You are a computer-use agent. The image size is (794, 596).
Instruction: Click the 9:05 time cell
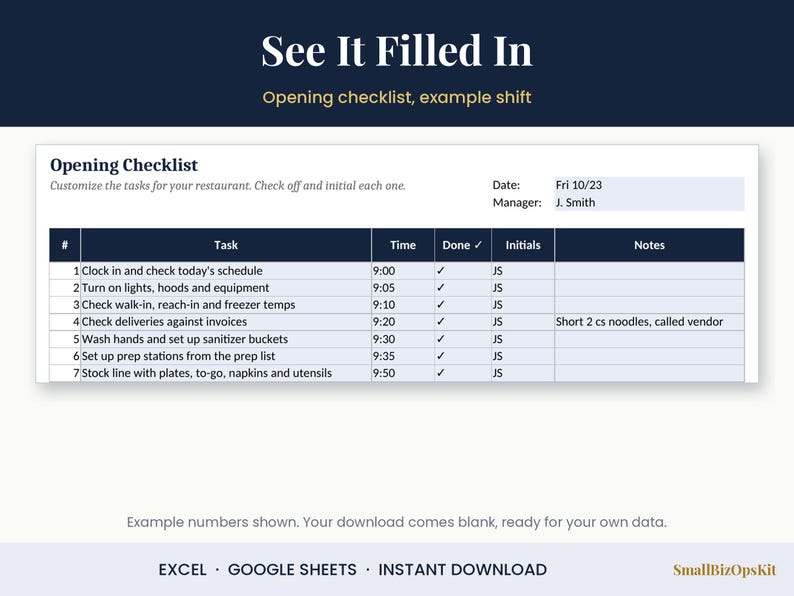click(403, 288)
